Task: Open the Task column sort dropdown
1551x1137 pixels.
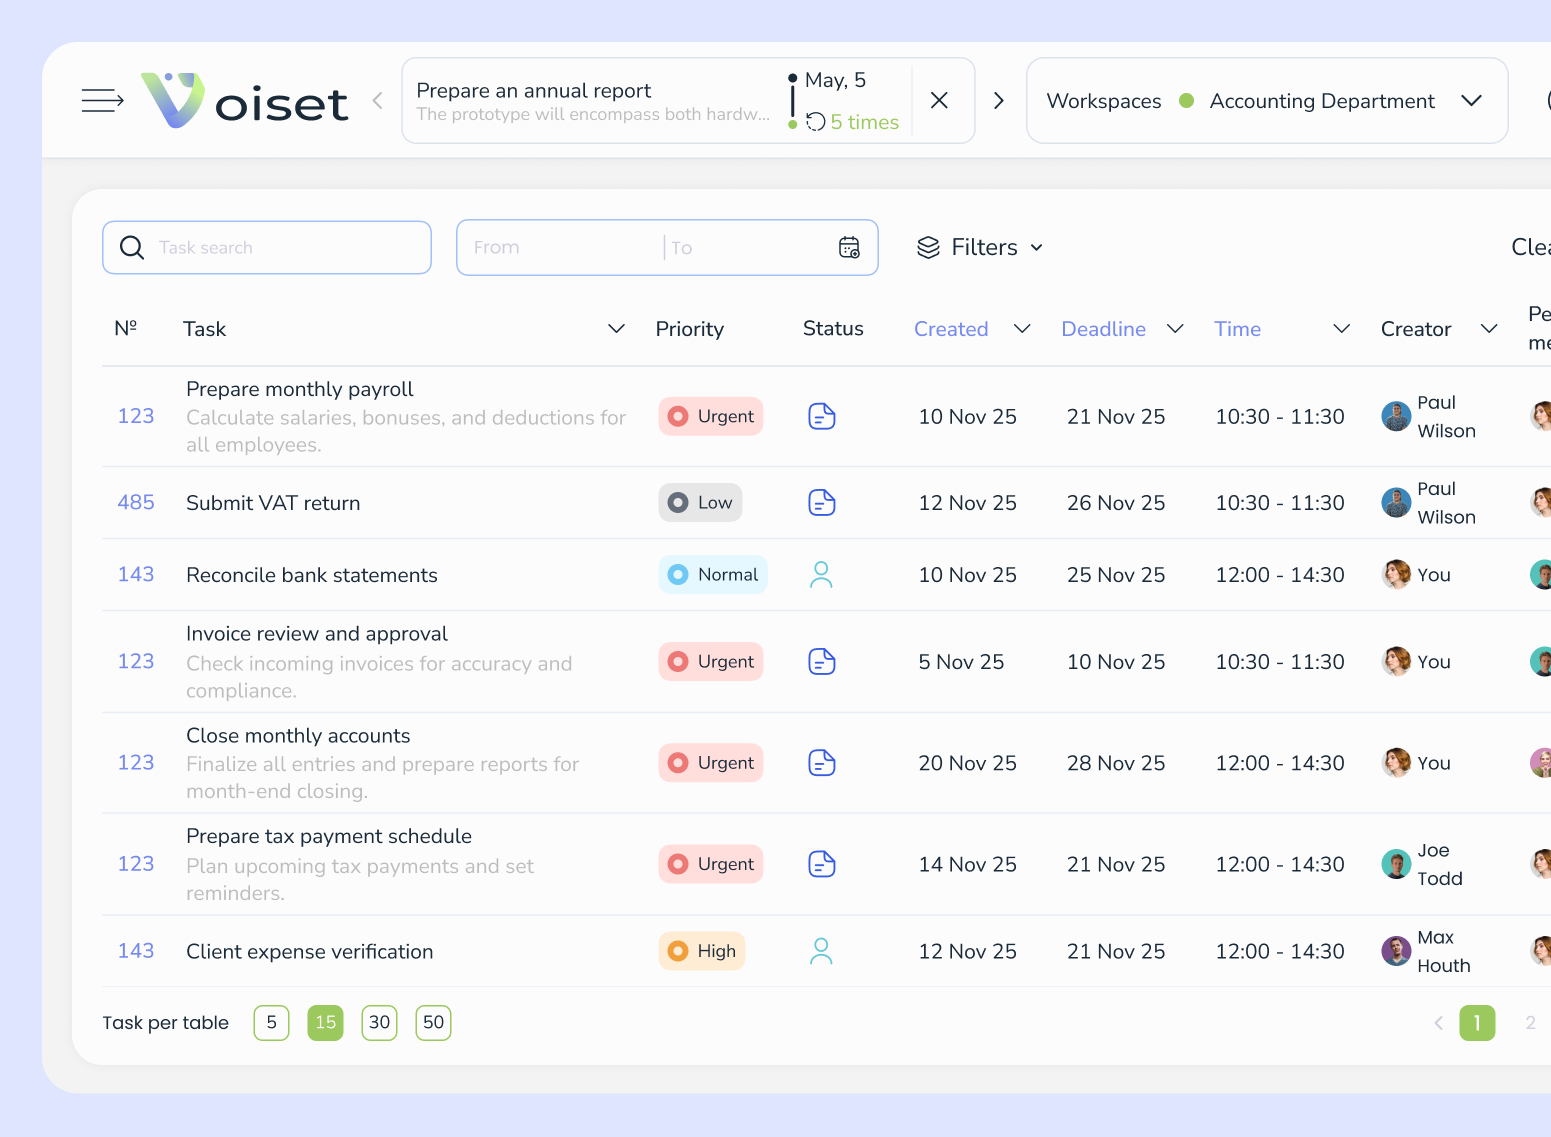Action: tap(616, 328)
